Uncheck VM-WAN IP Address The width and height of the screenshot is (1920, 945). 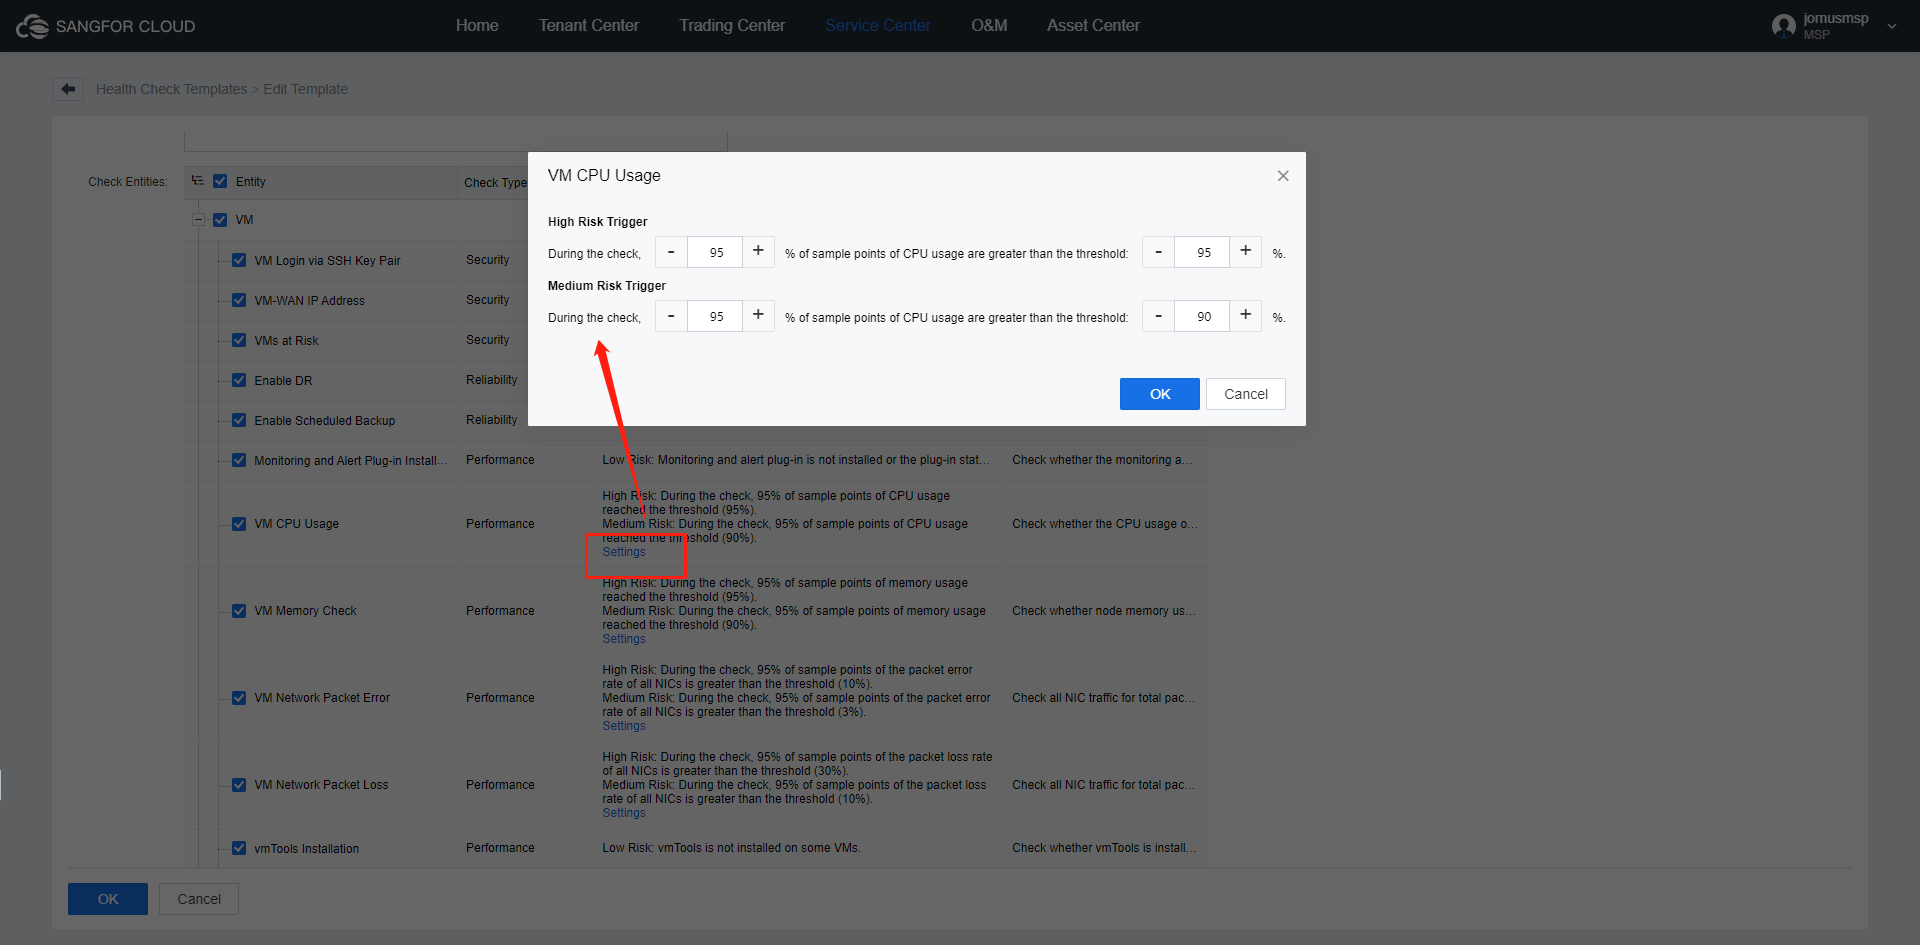[x=239, y=300]
